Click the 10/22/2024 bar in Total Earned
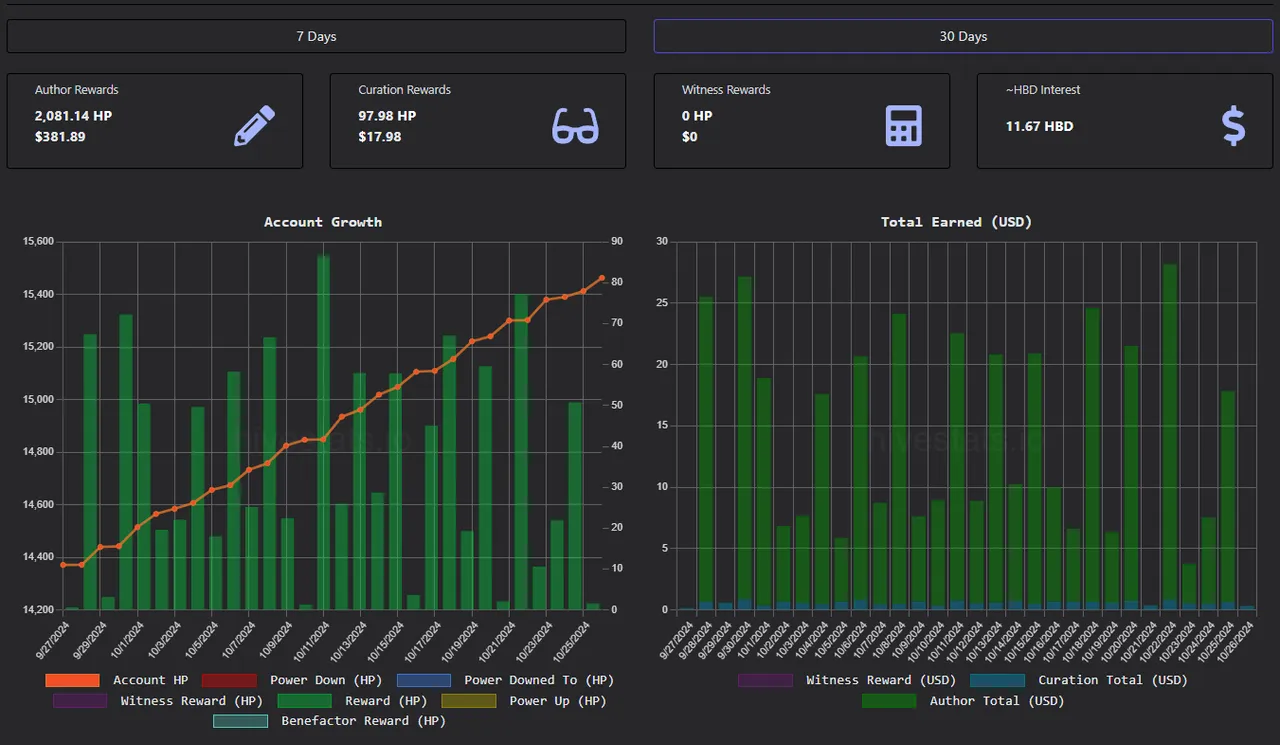Image resolution: width=1280 pixels, height=745 pixels. pyautogui.click(x=1170, y=436)
